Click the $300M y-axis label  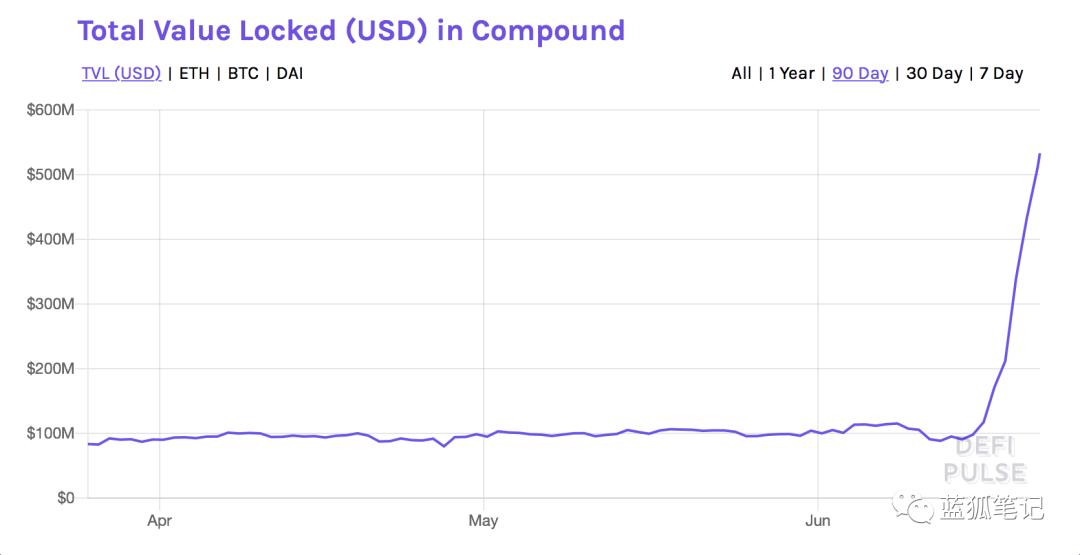[x=50, y=304]
